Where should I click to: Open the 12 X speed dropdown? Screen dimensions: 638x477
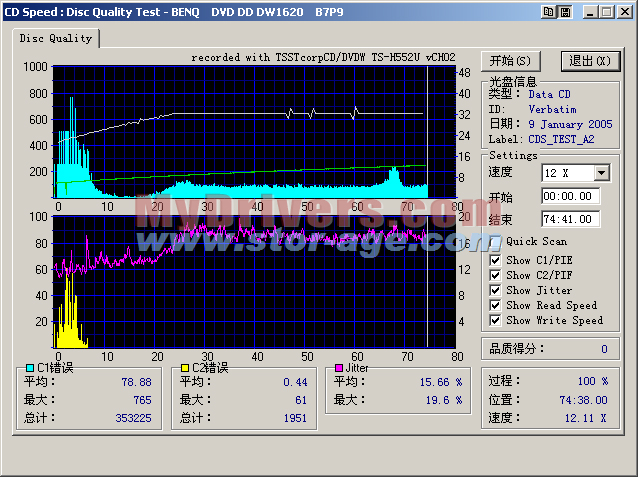point(601,173)
